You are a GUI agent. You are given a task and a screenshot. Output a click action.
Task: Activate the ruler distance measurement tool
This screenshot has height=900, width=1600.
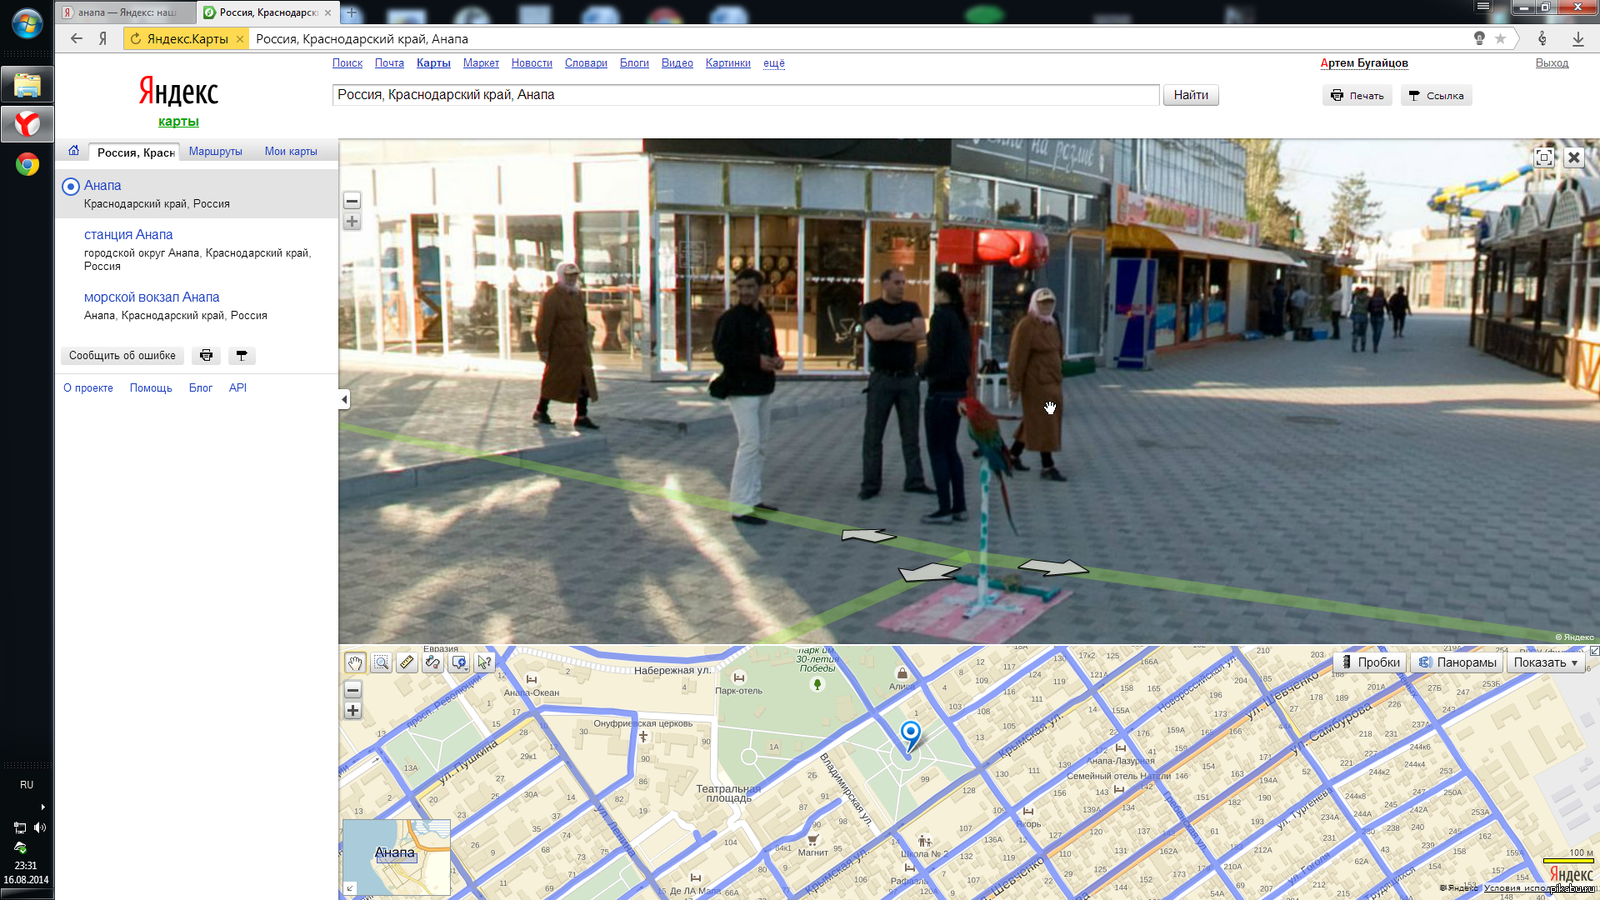[407, 662]
